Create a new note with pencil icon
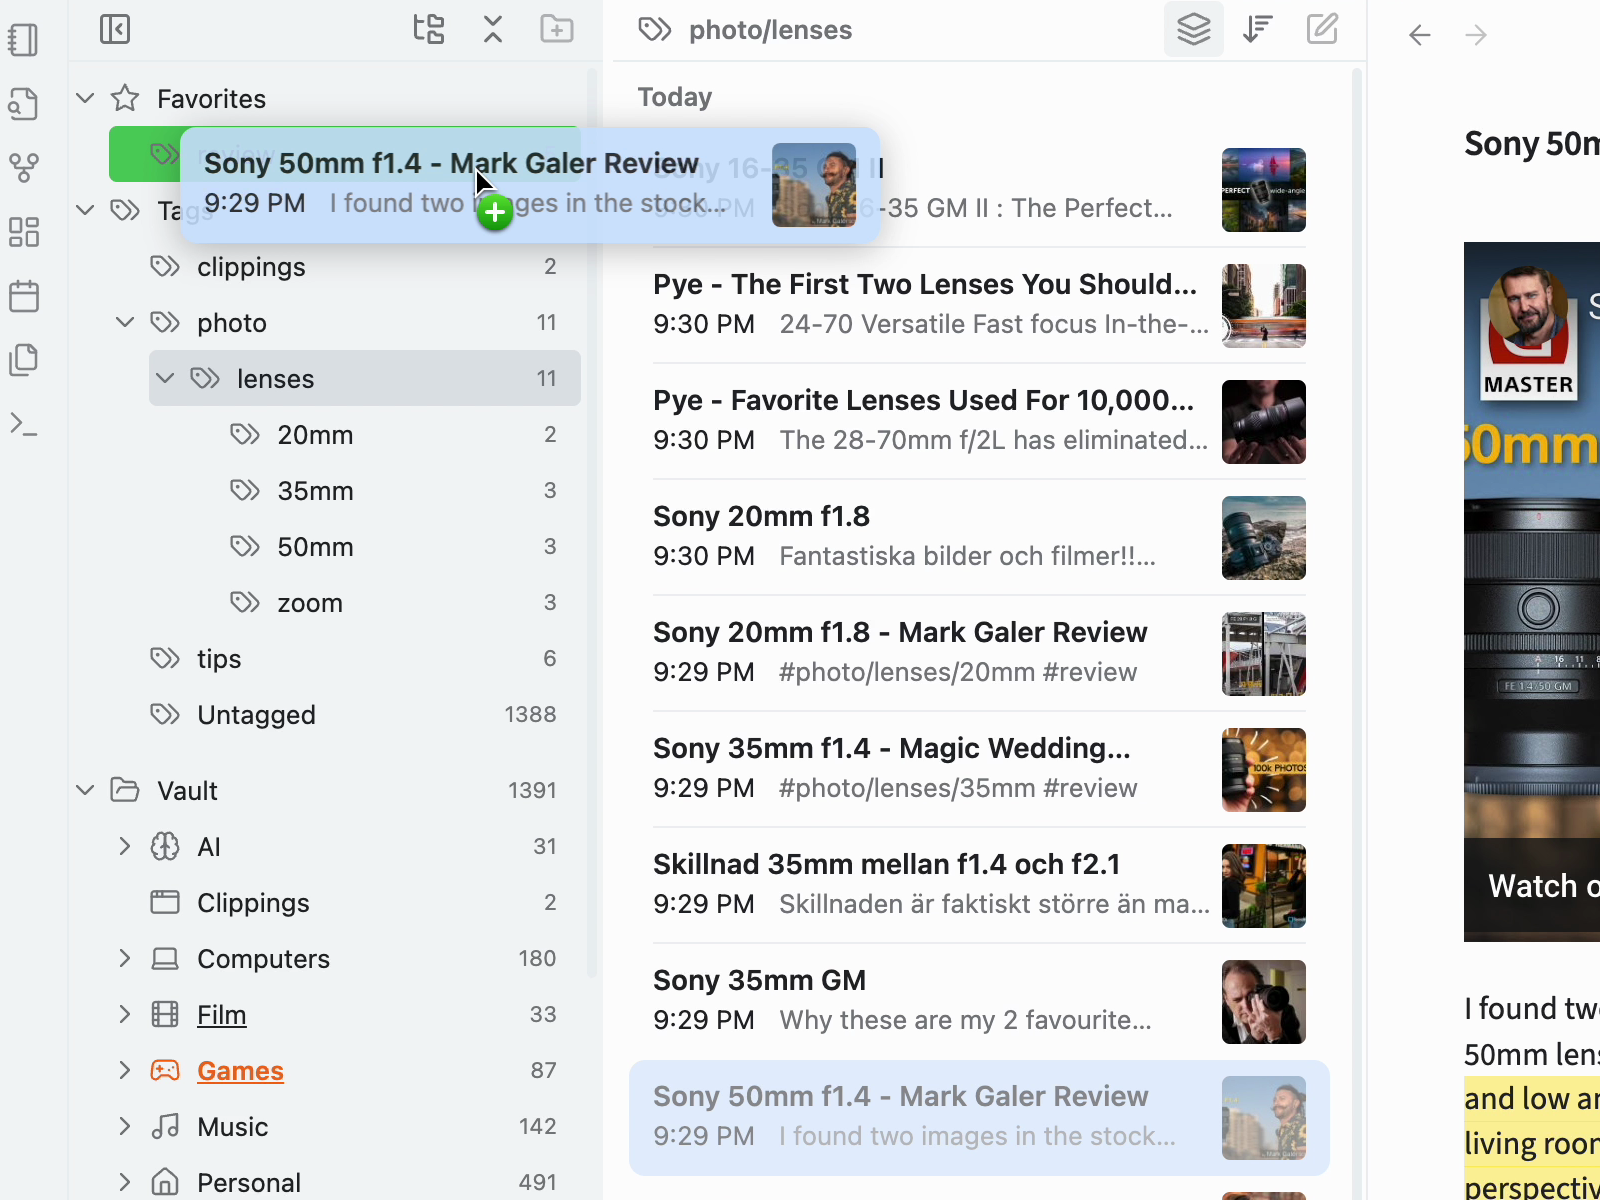 pos(1322,29)
